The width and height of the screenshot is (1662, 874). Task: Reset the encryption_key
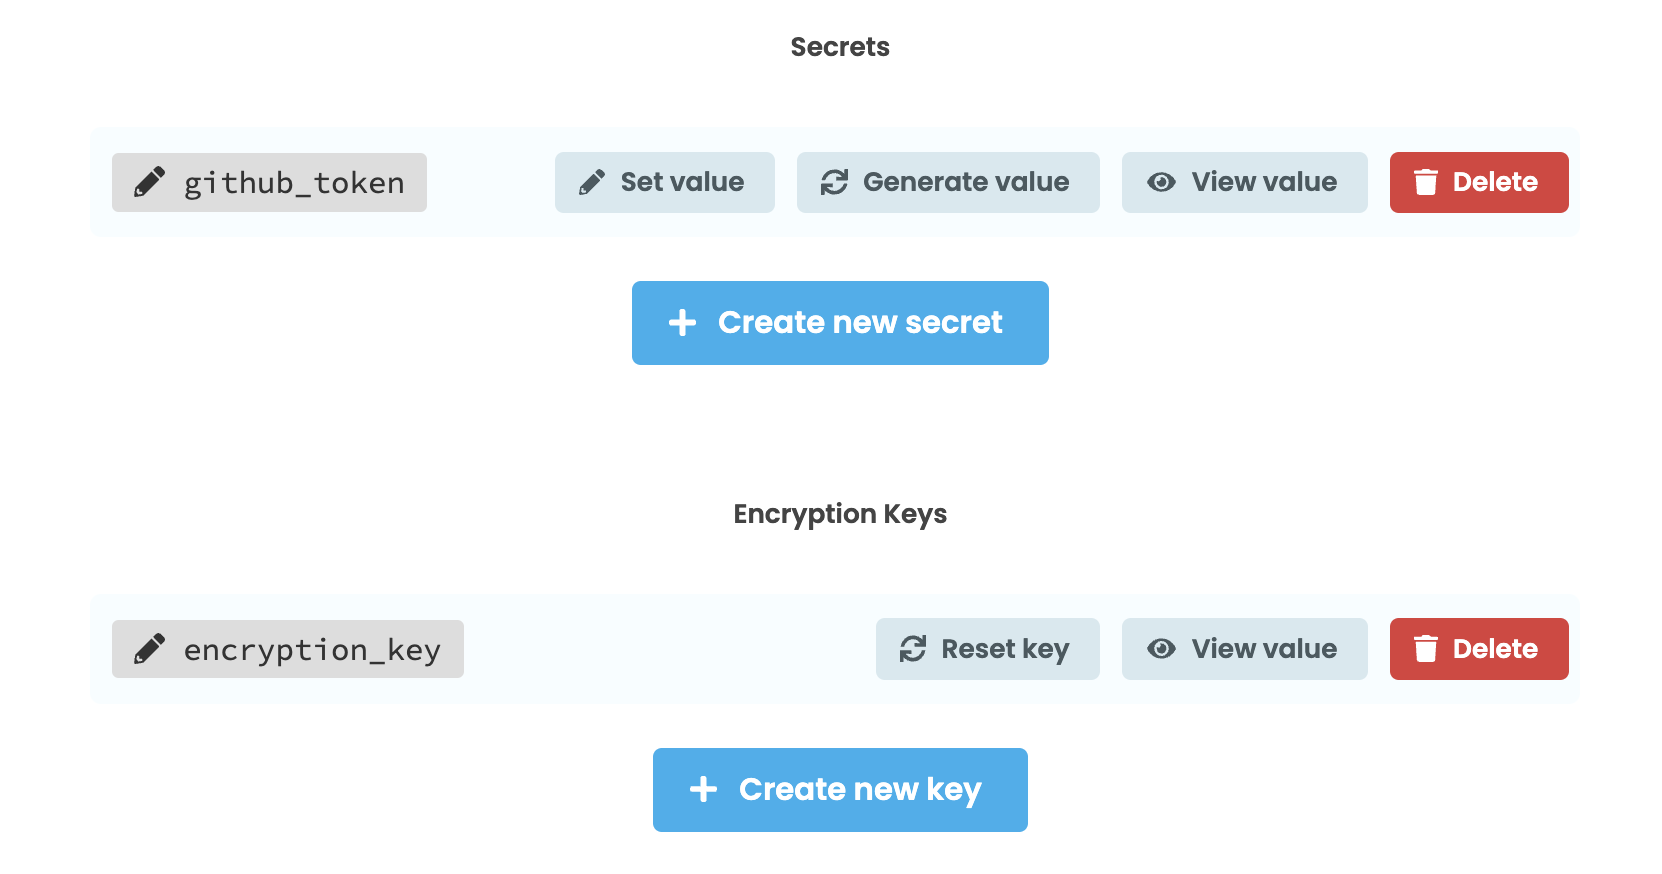pyautogui.click(x=986, y=648)
